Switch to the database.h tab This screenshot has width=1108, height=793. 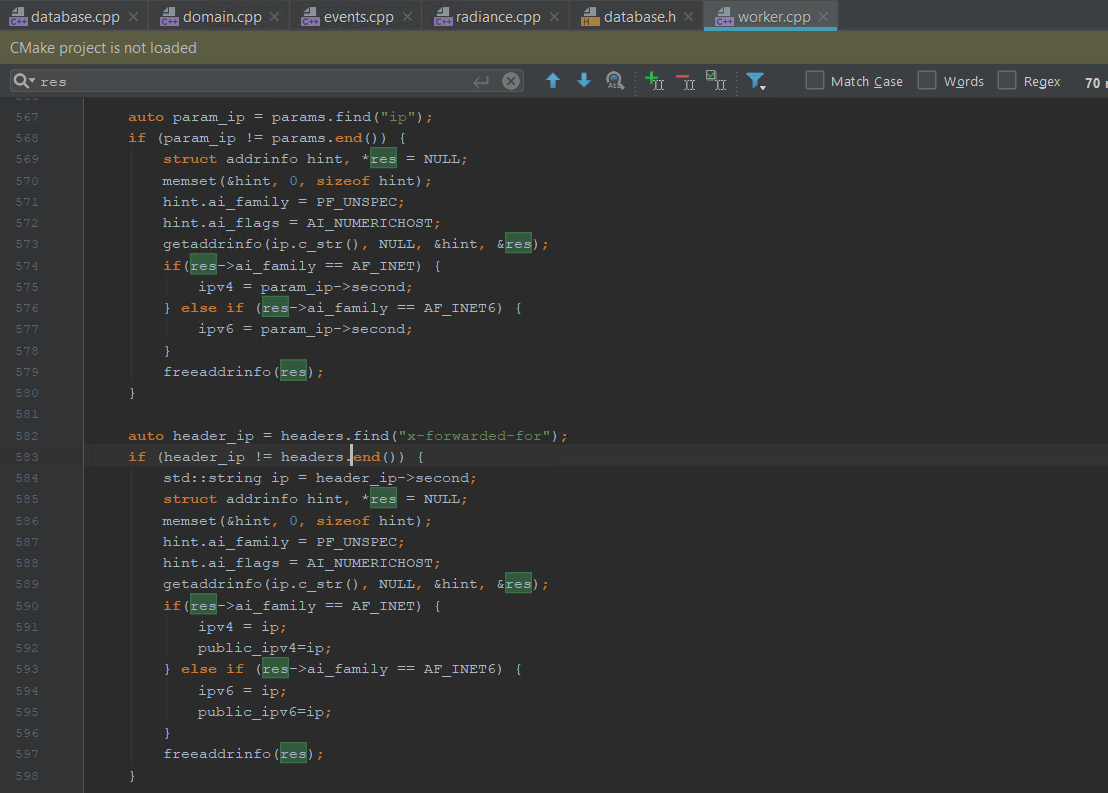(638, 16)
